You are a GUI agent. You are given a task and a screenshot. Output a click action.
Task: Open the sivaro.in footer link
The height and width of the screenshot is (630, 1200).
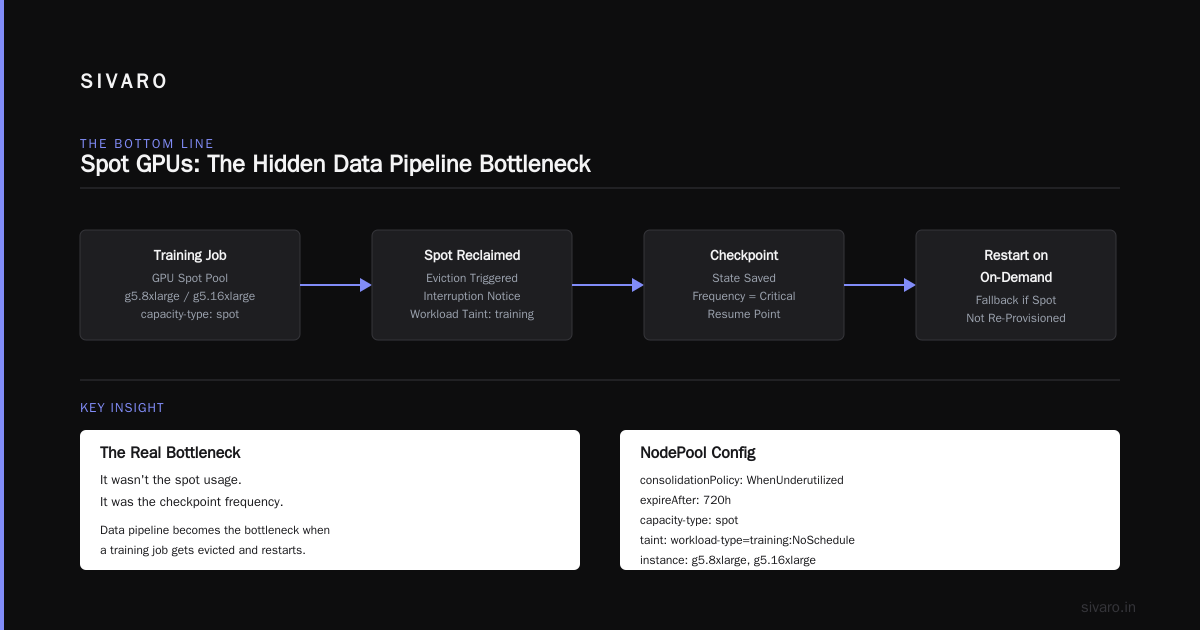[x=1109, y=607]
